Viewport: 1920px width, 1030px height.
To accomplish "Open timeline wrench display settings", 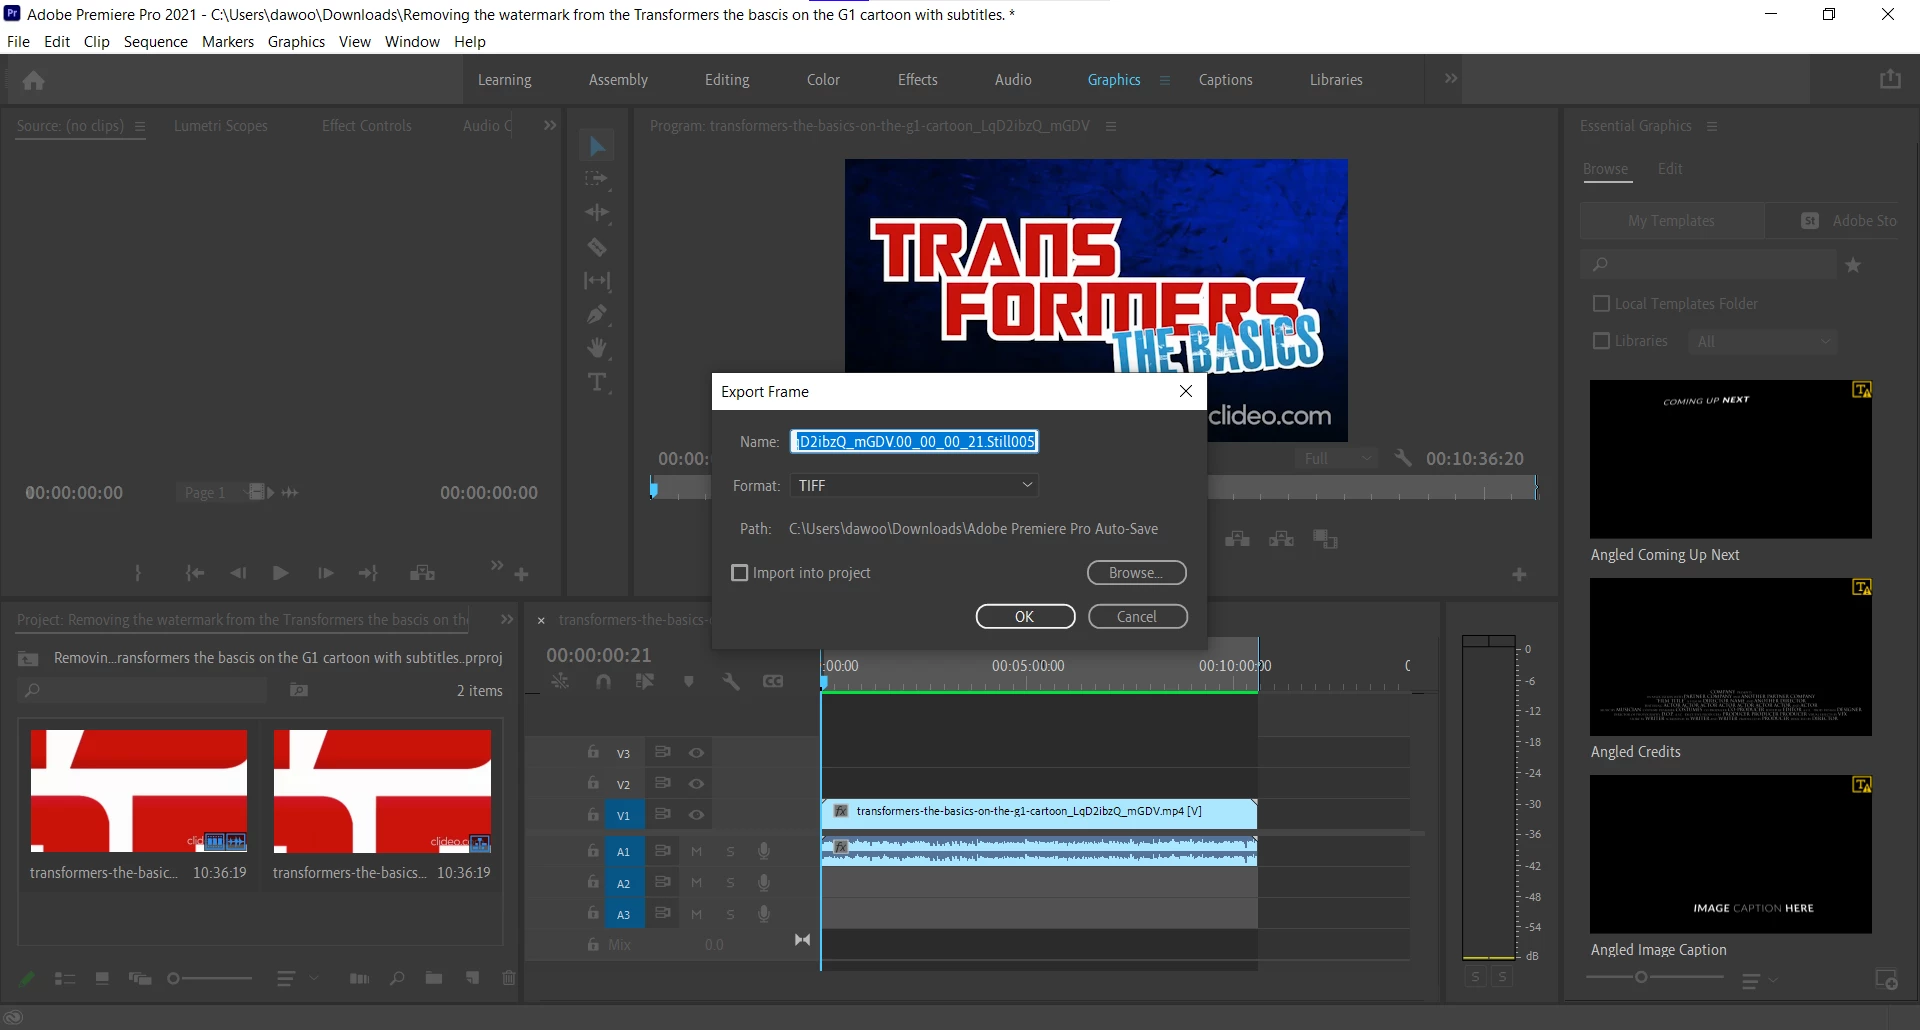I will pos(731,681).
